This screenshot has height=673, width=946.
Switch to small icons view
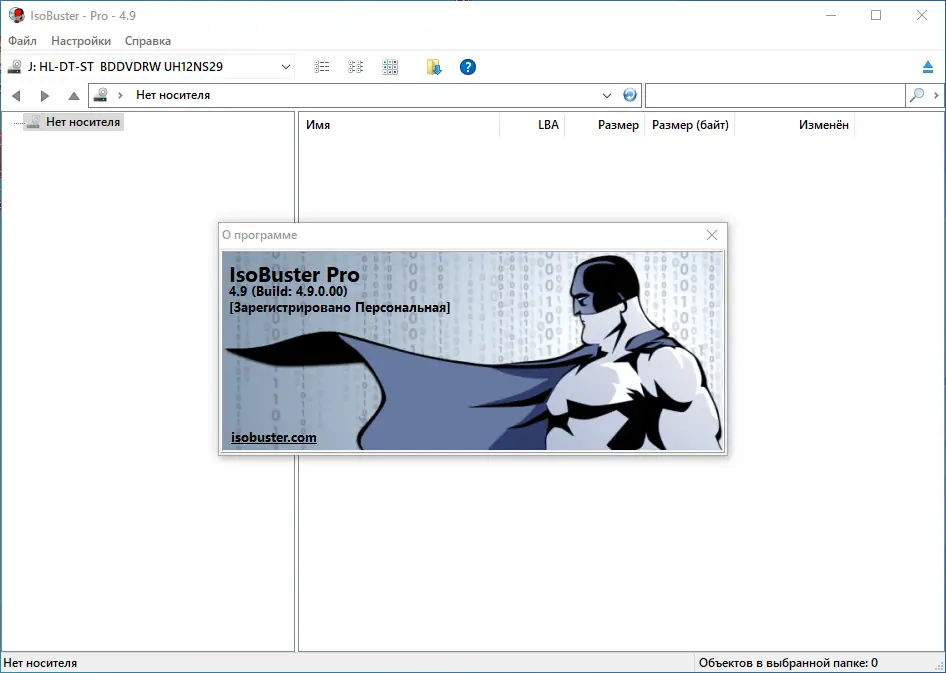355,67
